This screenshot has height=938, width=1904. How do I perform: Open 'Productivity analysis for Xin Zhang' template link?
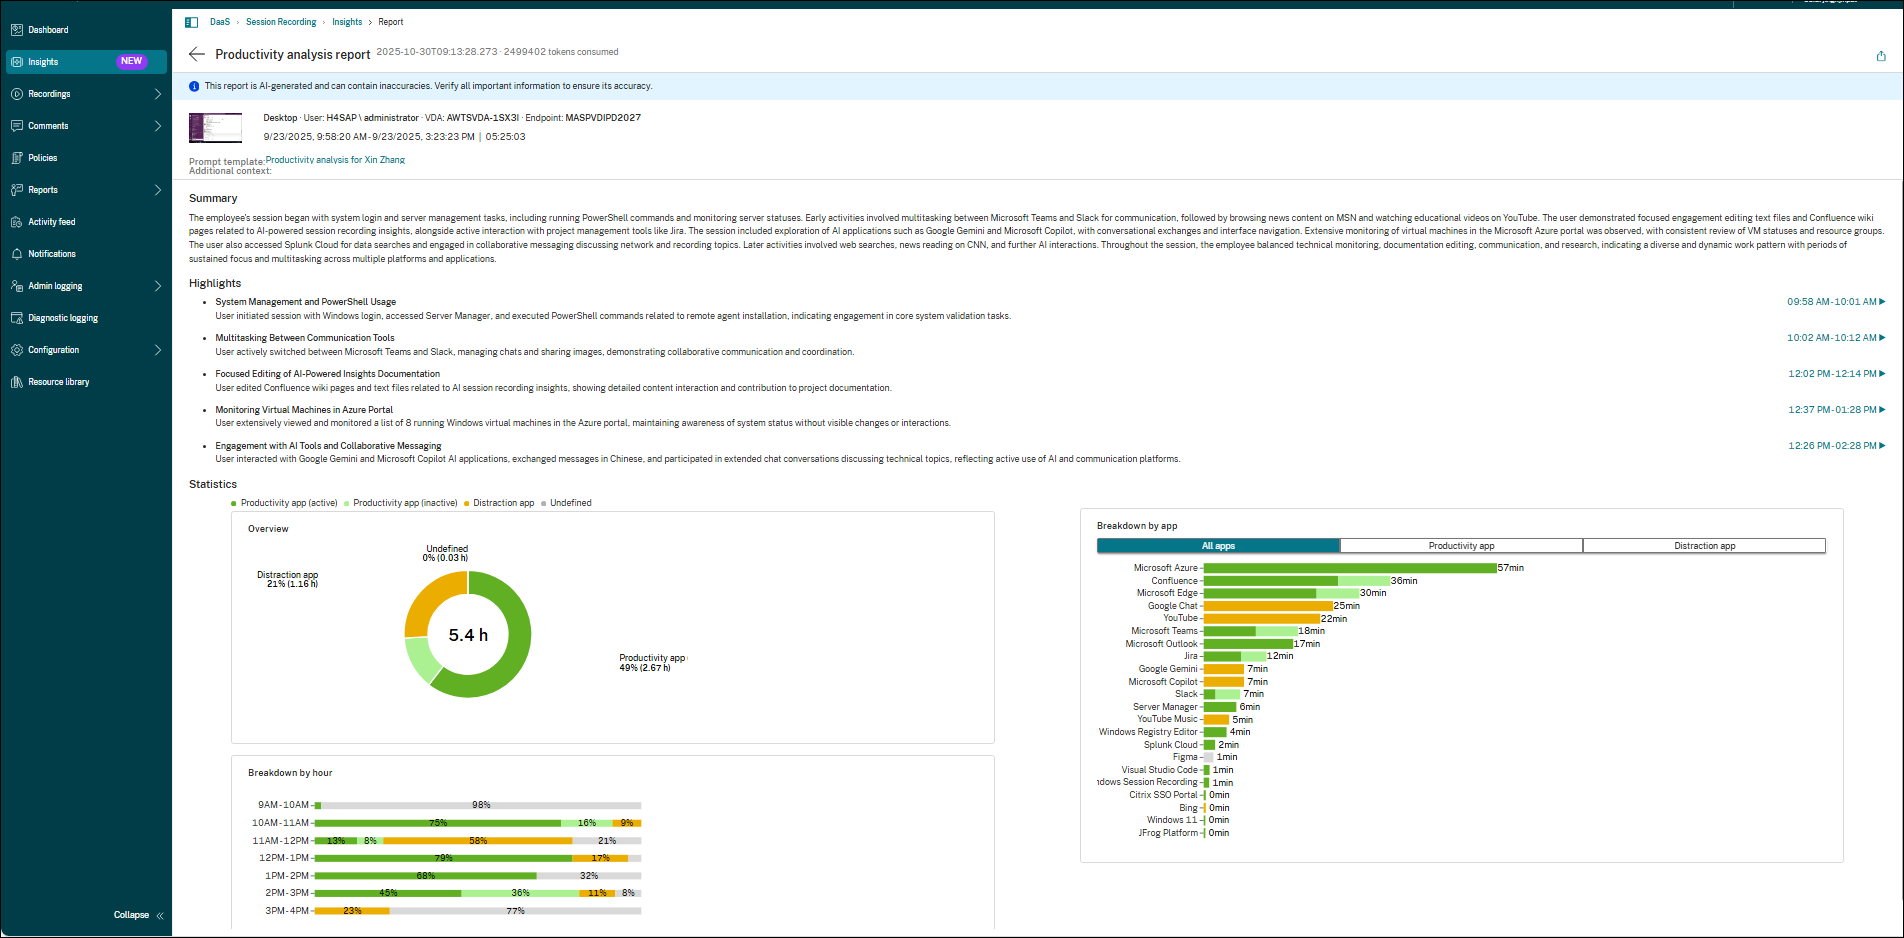pyautogui.click(x=335, y=160)
